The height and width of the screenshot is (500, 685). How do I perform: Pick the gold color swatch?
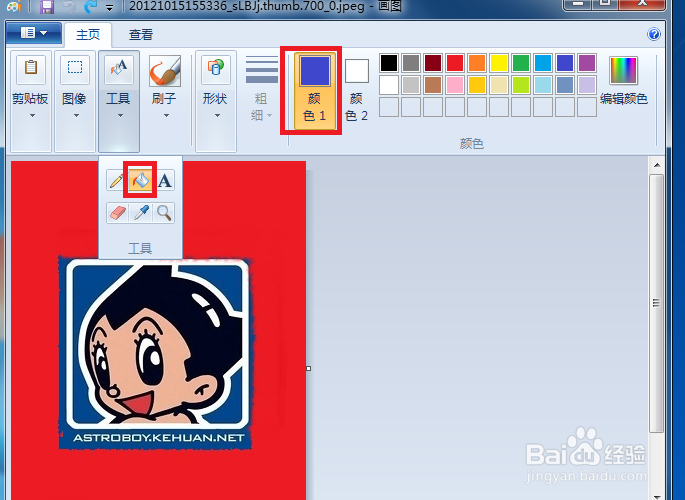point(477,85)
